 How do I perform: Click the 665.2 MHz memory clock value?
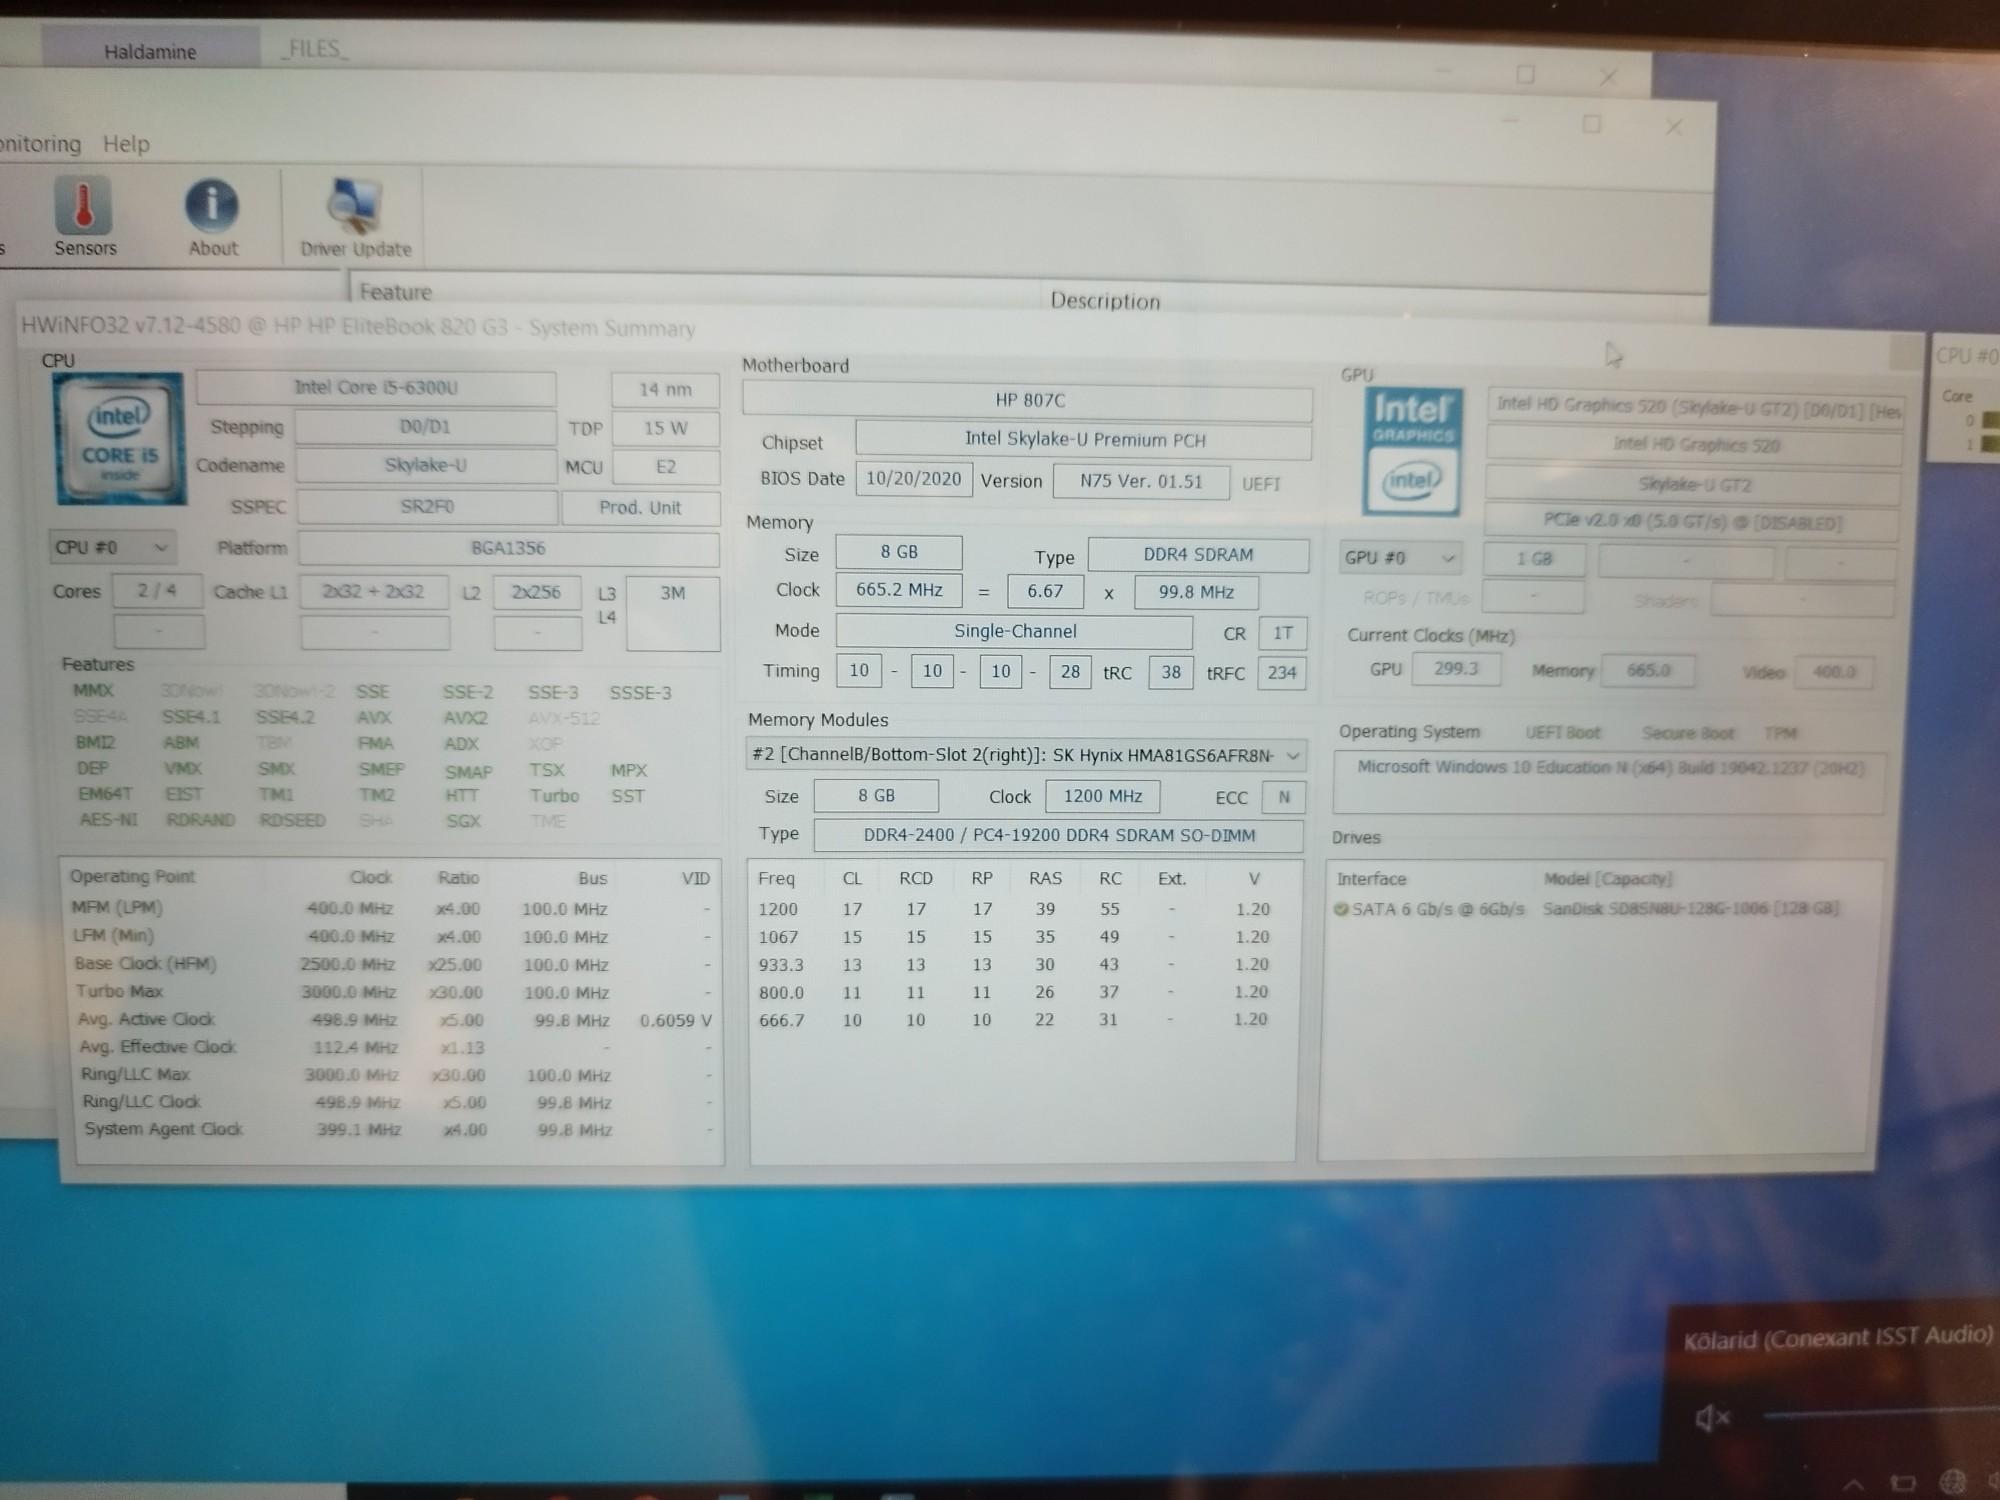[x=899, y=590]
